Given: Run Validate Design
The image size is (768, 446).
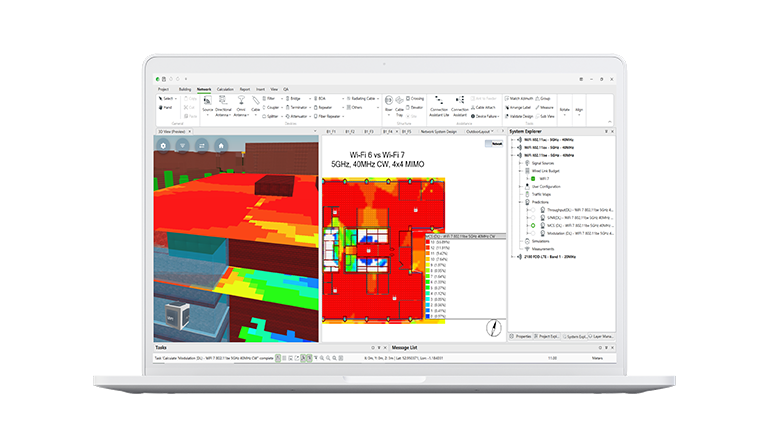Looking at the screenshot, I should (519, 117).
